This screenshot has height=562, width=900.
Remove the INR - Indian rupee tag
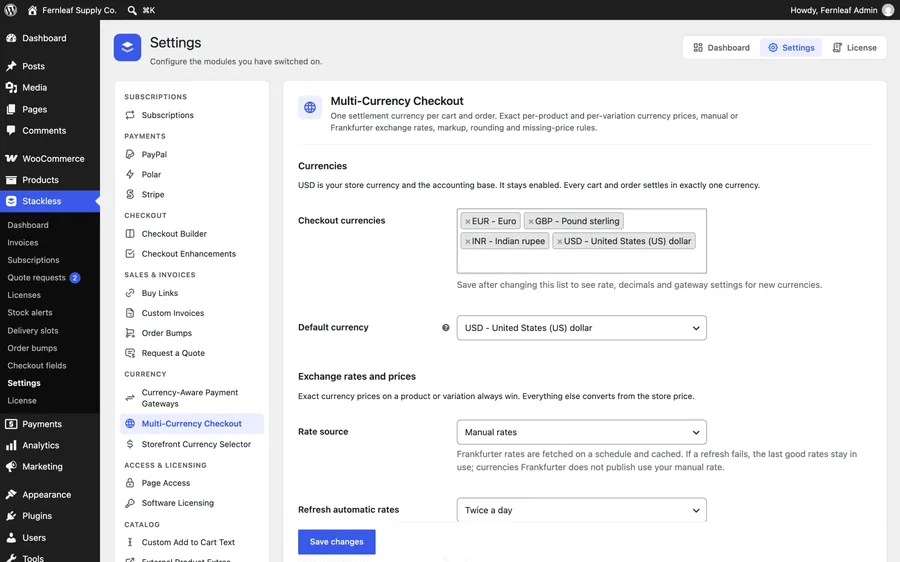point(468,242)
